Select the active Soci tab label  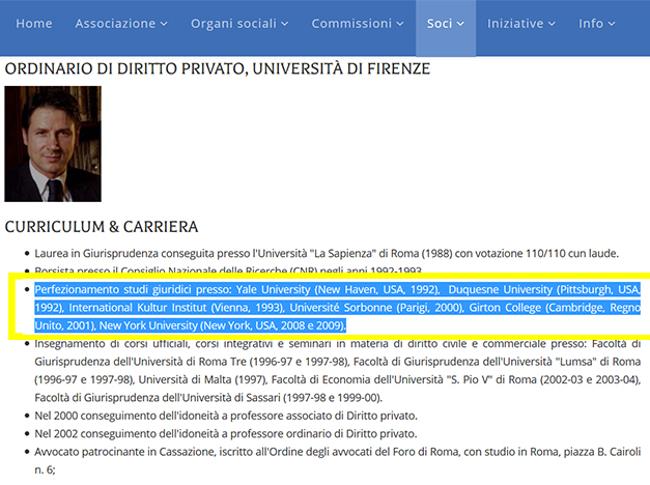[439, 23]
